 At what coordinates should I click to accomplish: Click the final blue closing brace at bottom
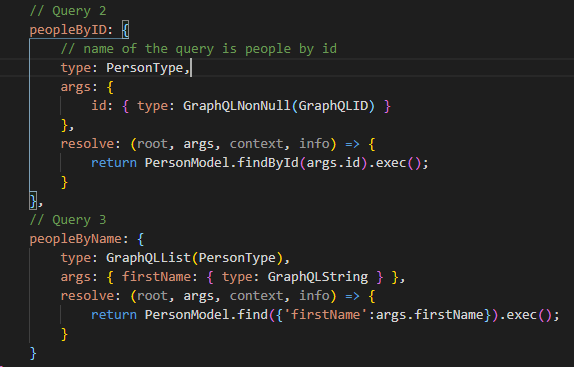point(33,353)
